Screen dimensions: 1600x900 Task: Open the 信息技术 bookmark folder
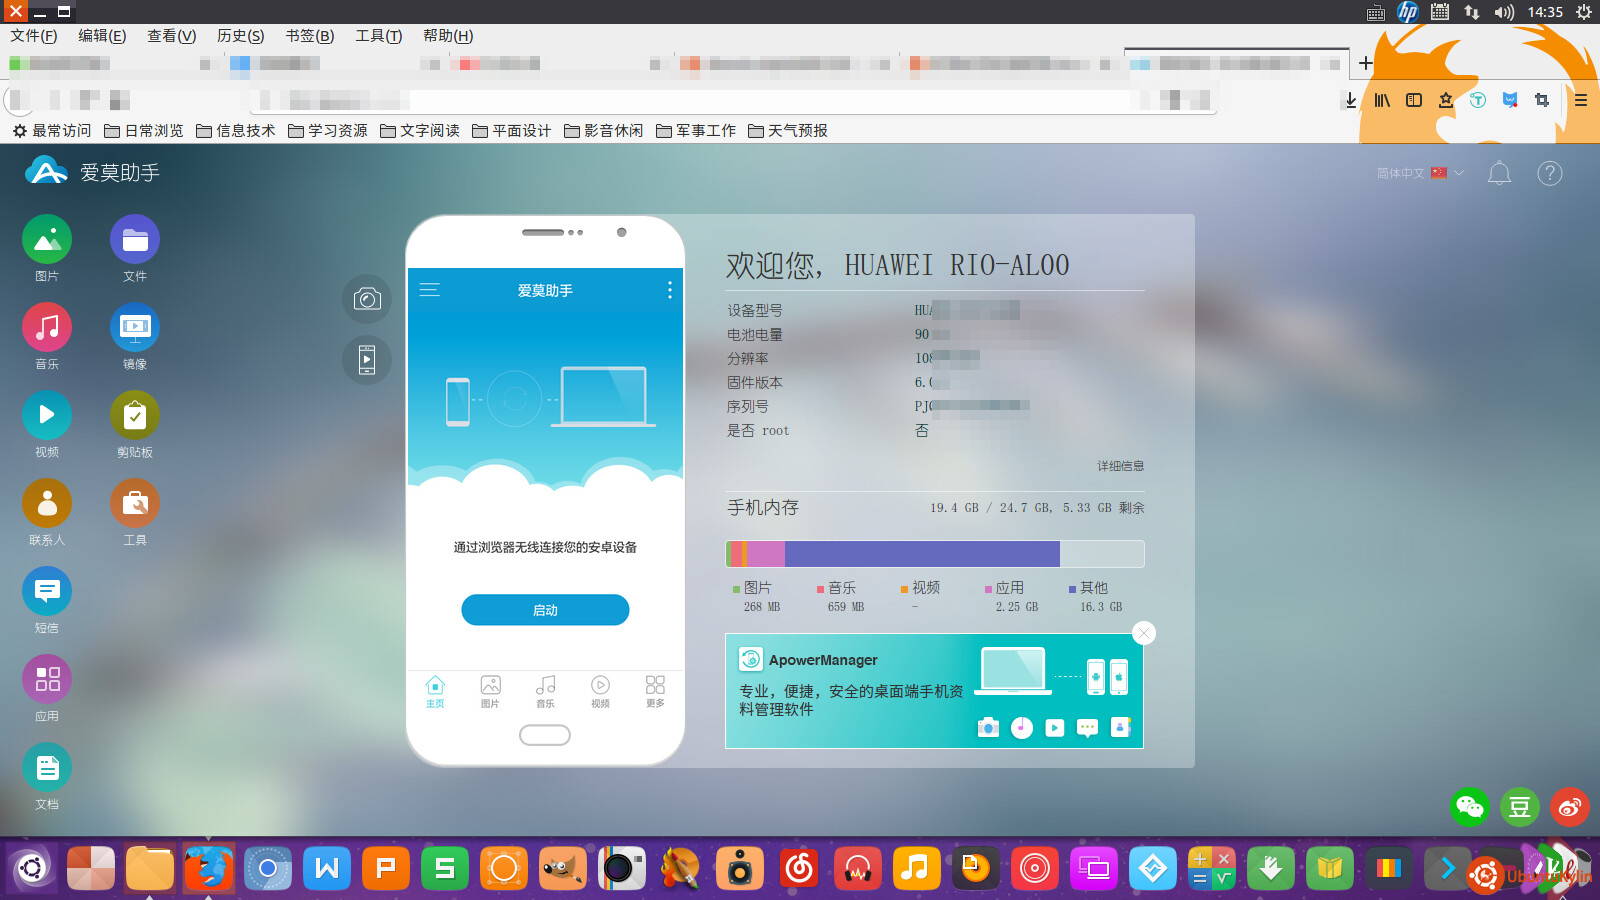236,131
